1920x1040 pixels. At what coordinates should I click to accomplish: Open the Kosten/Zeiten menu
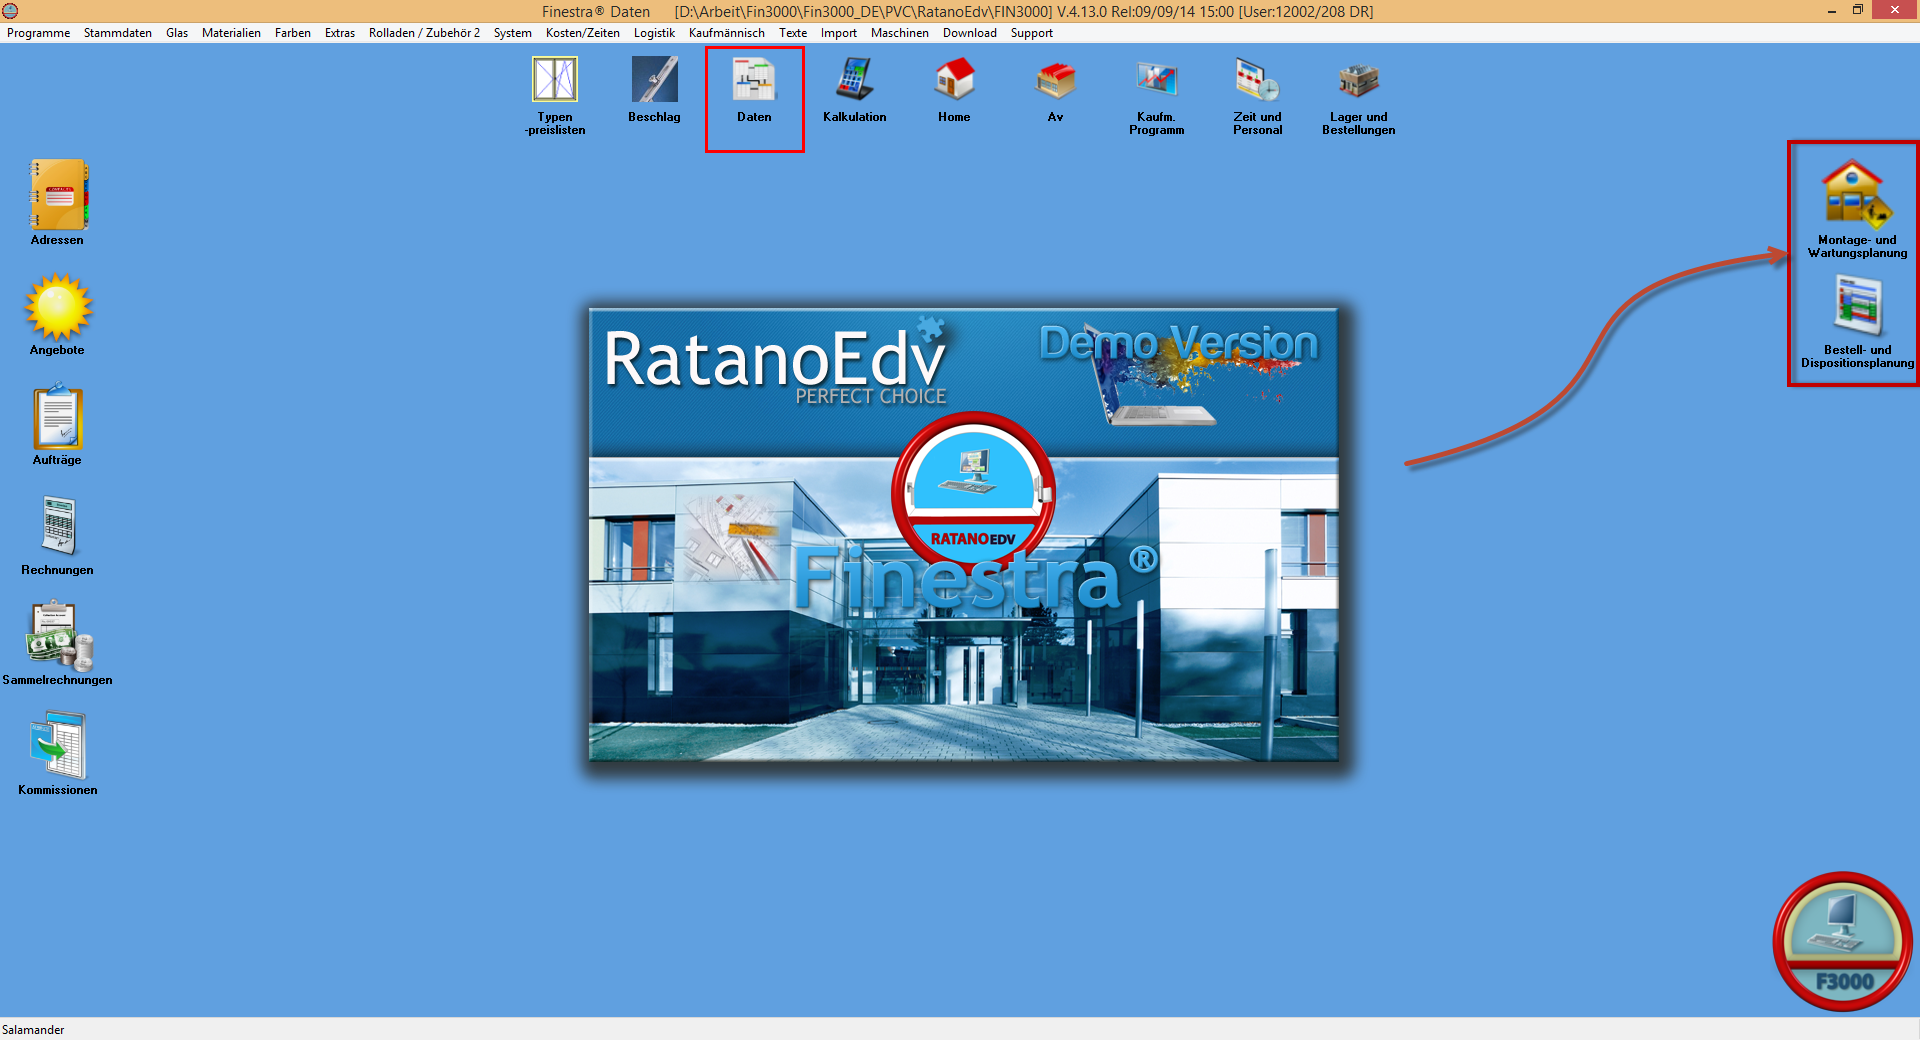point(583,33)
